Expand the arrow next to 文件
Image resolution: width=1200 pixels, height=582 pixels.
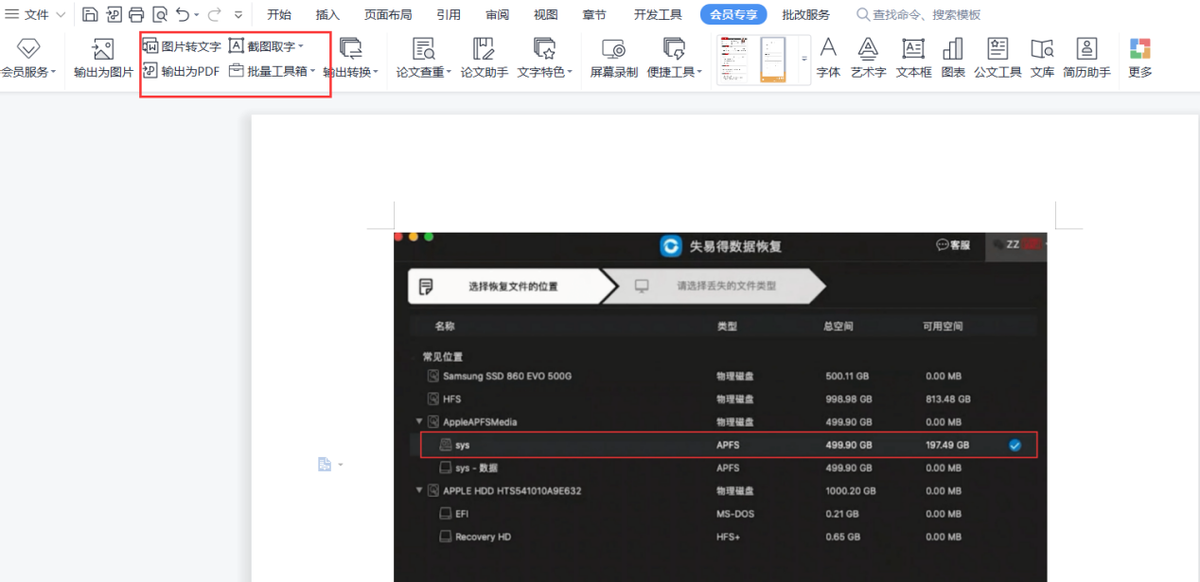61,14
